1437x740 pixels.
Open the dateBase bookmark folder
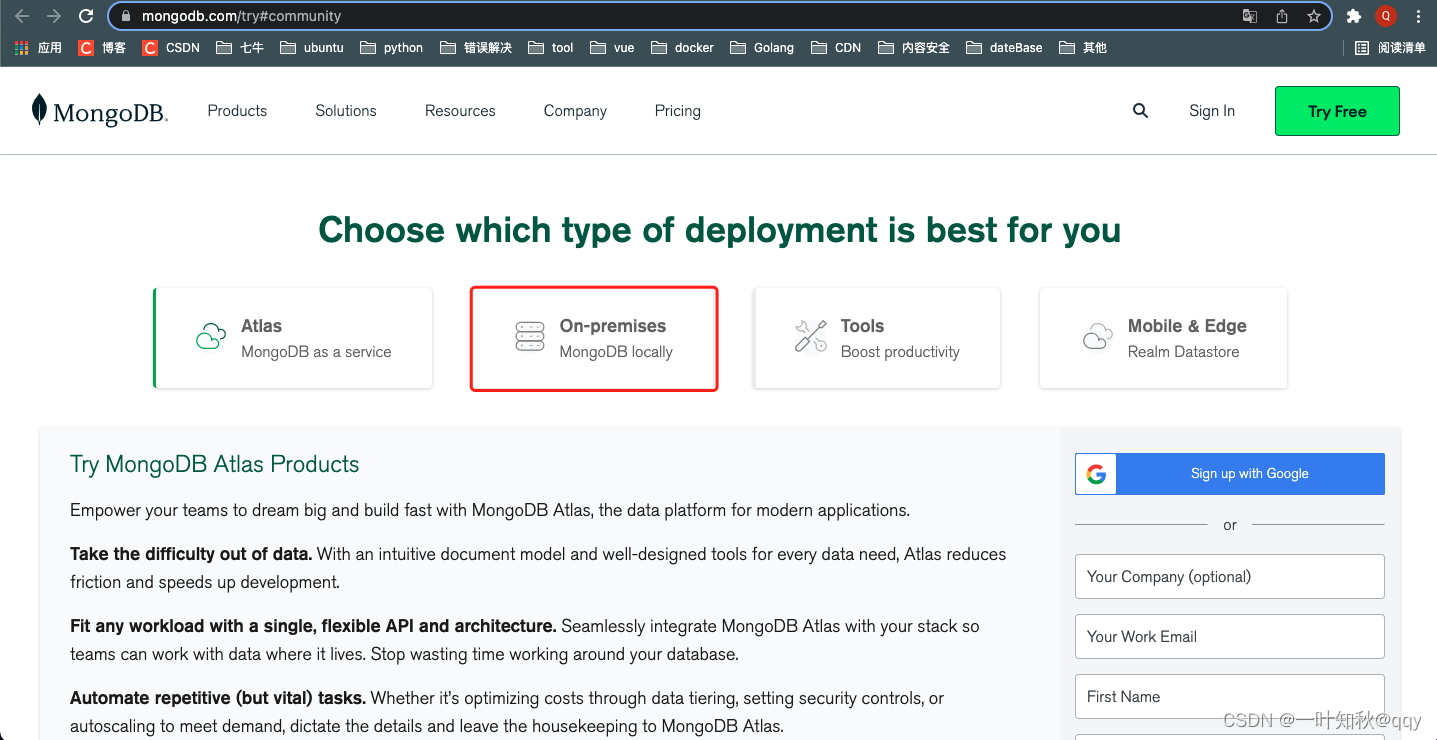click(x=1004, y=47)
